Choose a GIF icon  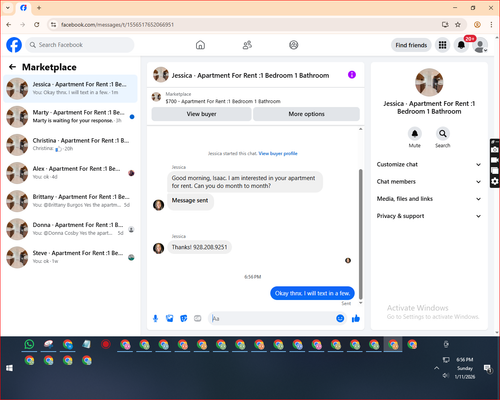198,318
